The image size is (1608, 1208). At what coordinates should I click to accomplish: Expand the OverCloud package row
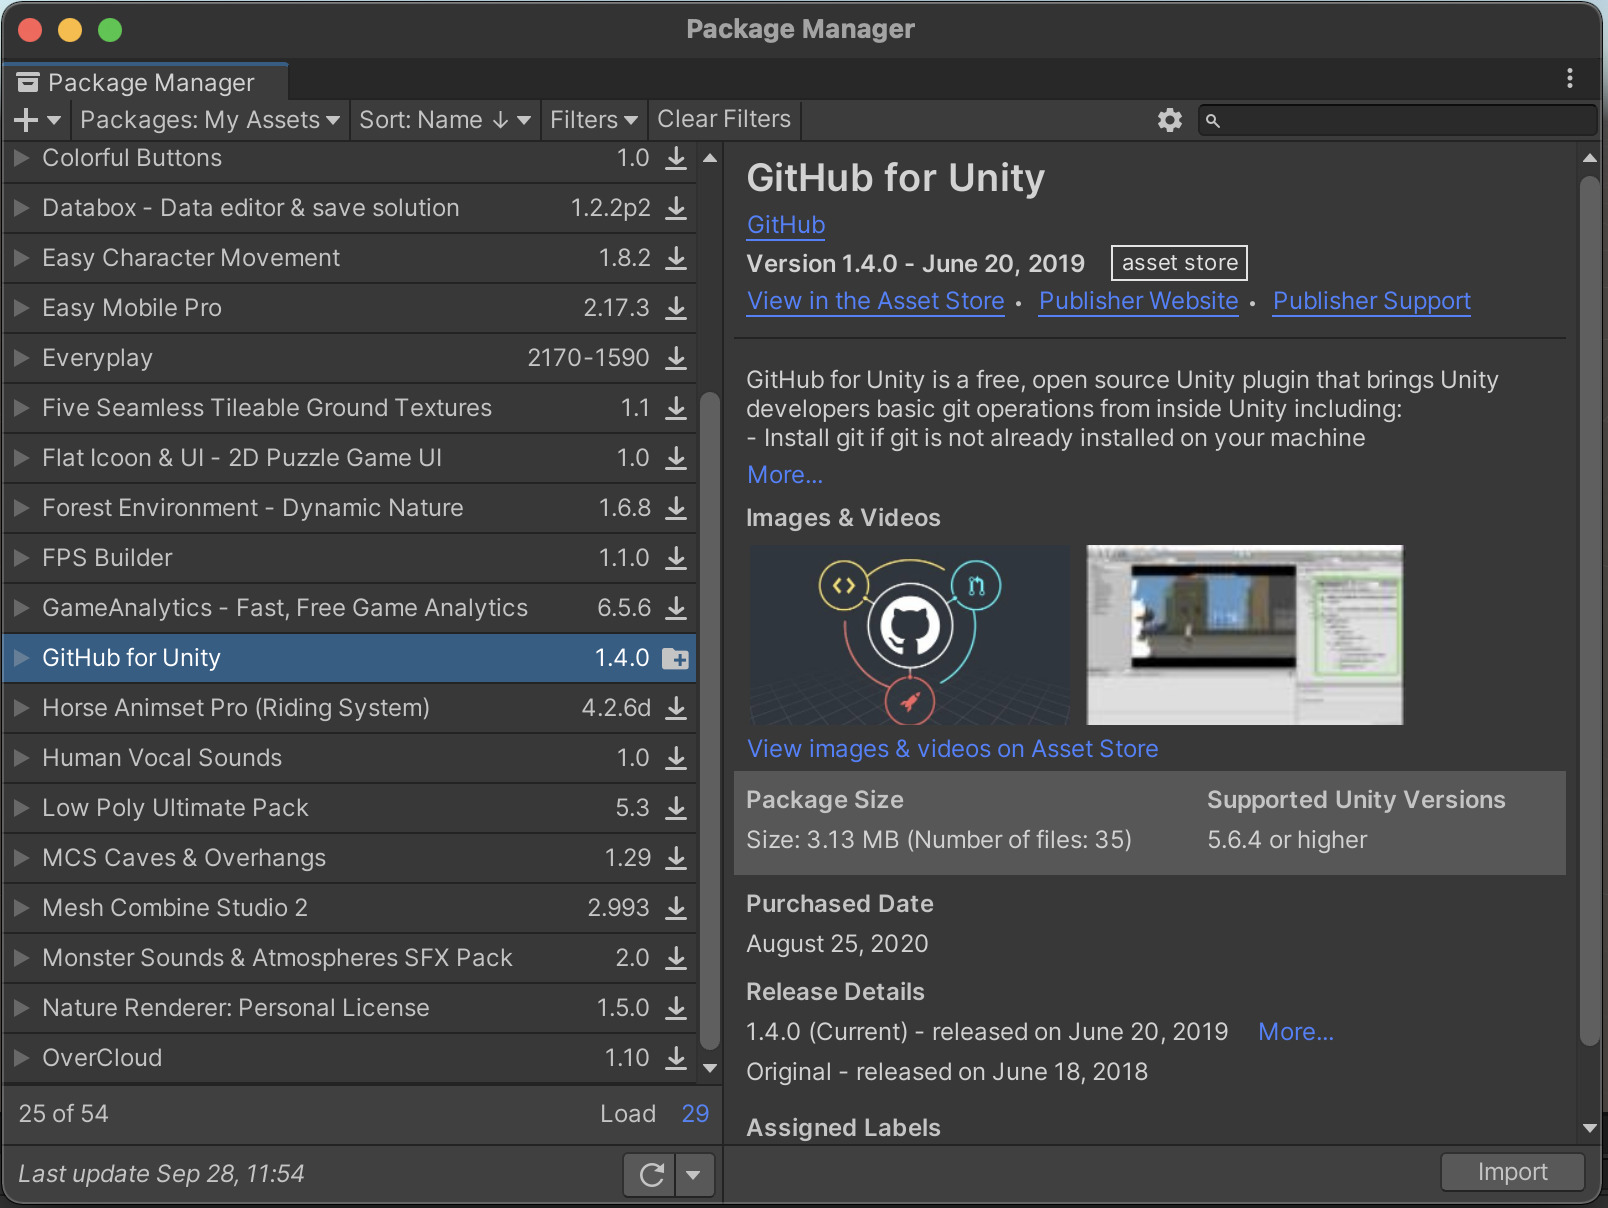tap(21, 1058)
